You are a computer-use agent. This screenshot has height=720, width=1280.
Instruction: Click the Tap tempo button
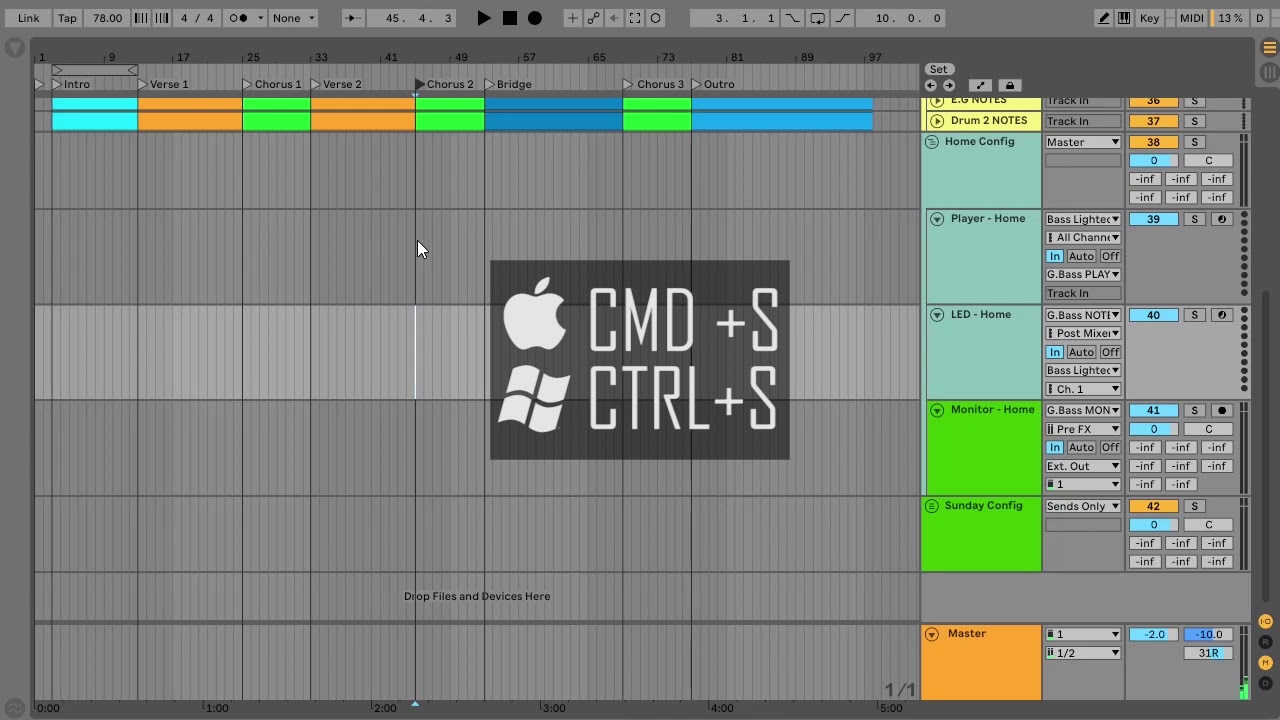point(67,18)
